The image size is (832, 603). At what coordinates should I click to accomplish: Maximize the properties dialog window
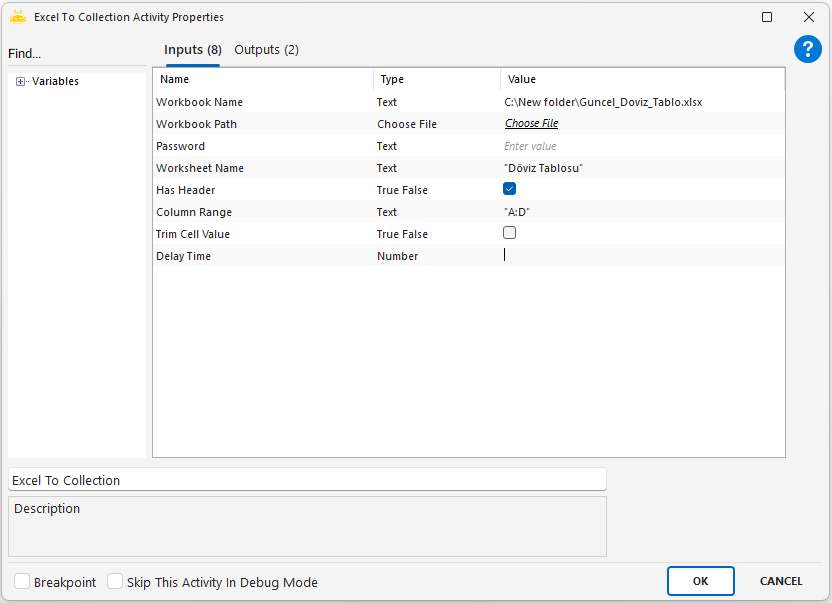click(x=767, y=17)
